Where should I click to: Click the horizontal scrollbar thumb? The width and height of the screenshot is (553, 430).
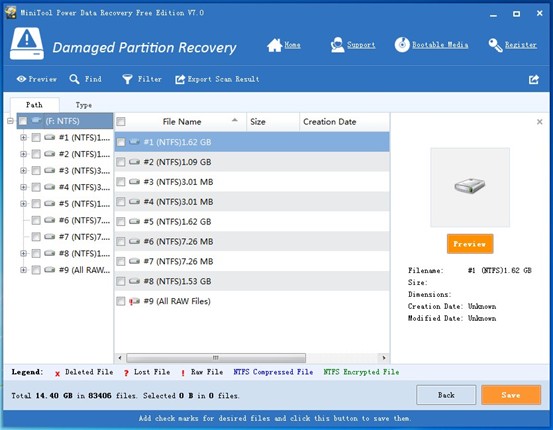[216, 358]
